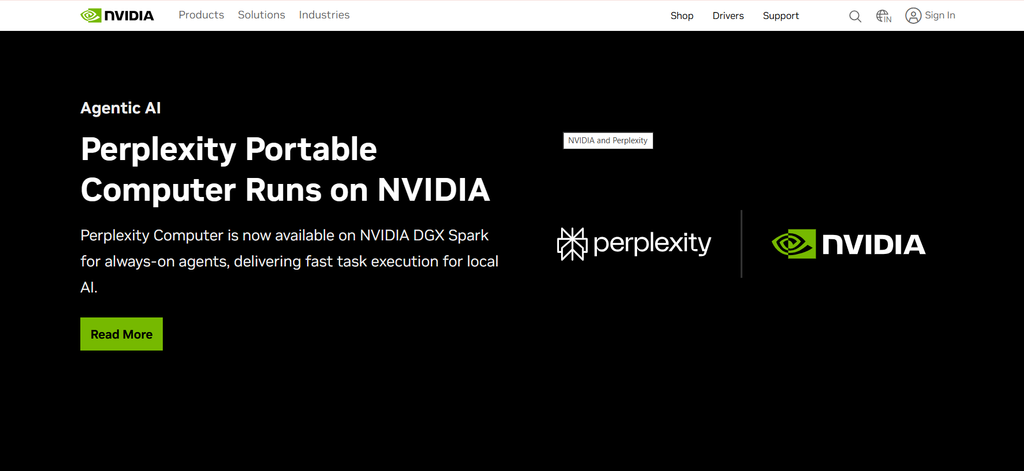Image resolution: width=1024 pixels, height=471 pixels.
Task: Click the perplexity wordmark in hero image
Action: pyautogui.click(x=651, y=245)
